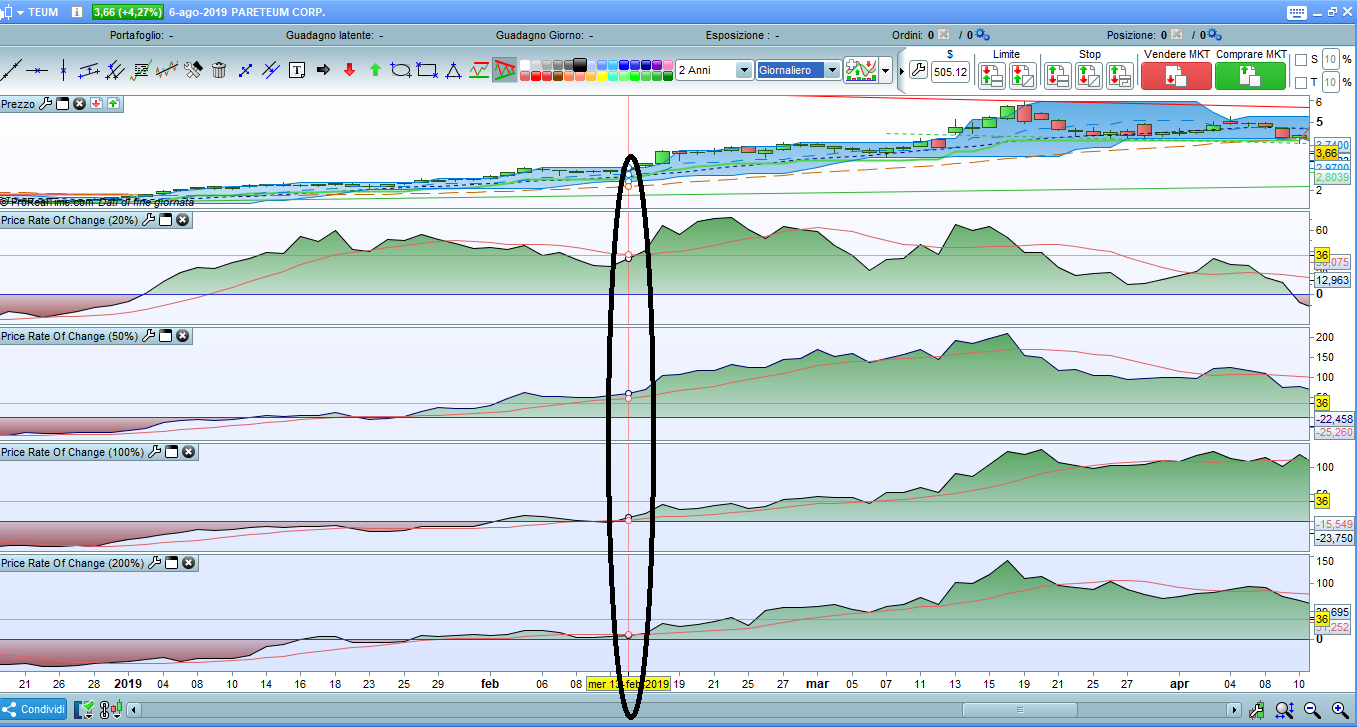Toggle the S percent checkbox
Viewport: 1357px width, 727px height.
(x=1300, y=59)
